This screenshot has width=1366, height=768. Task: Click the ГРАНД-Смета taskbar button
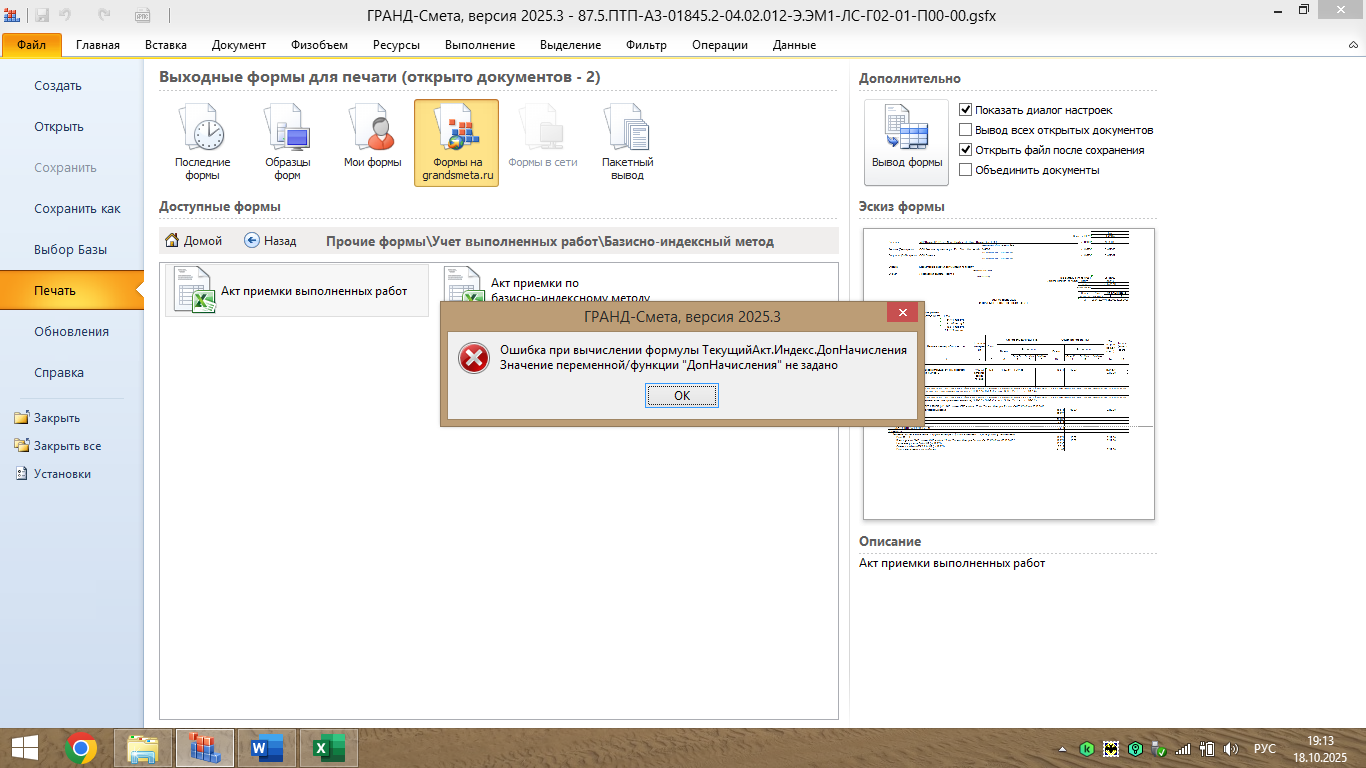(x=205, y=748)
